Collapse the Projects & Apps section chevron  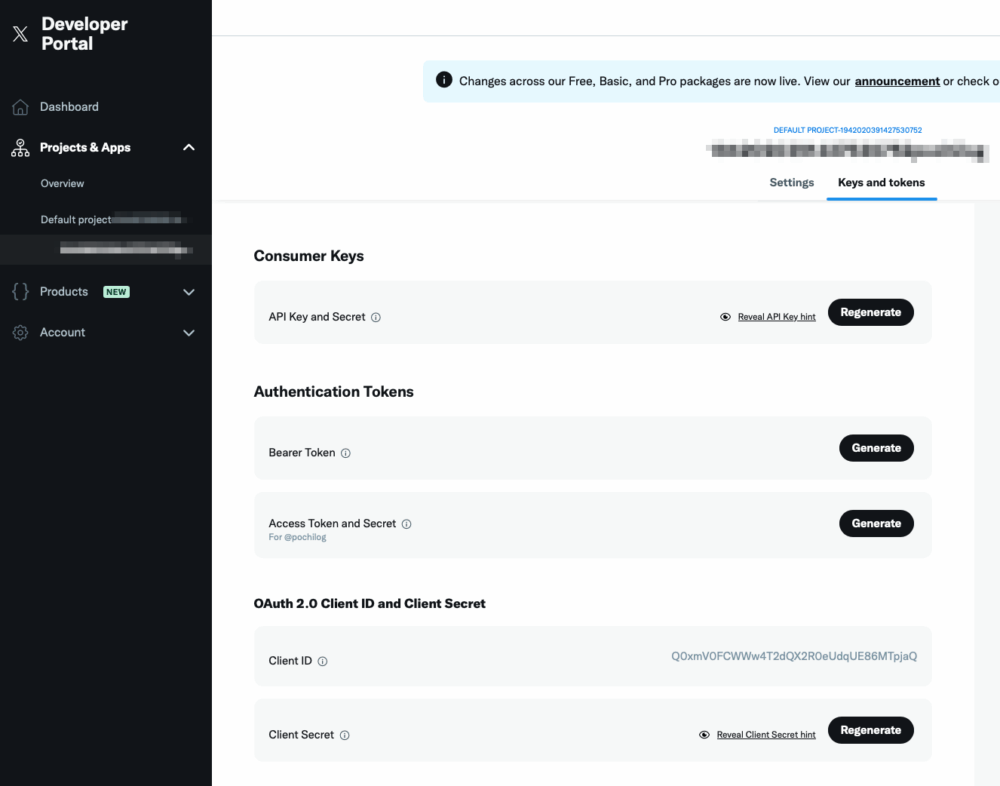(x=189, y=148)
